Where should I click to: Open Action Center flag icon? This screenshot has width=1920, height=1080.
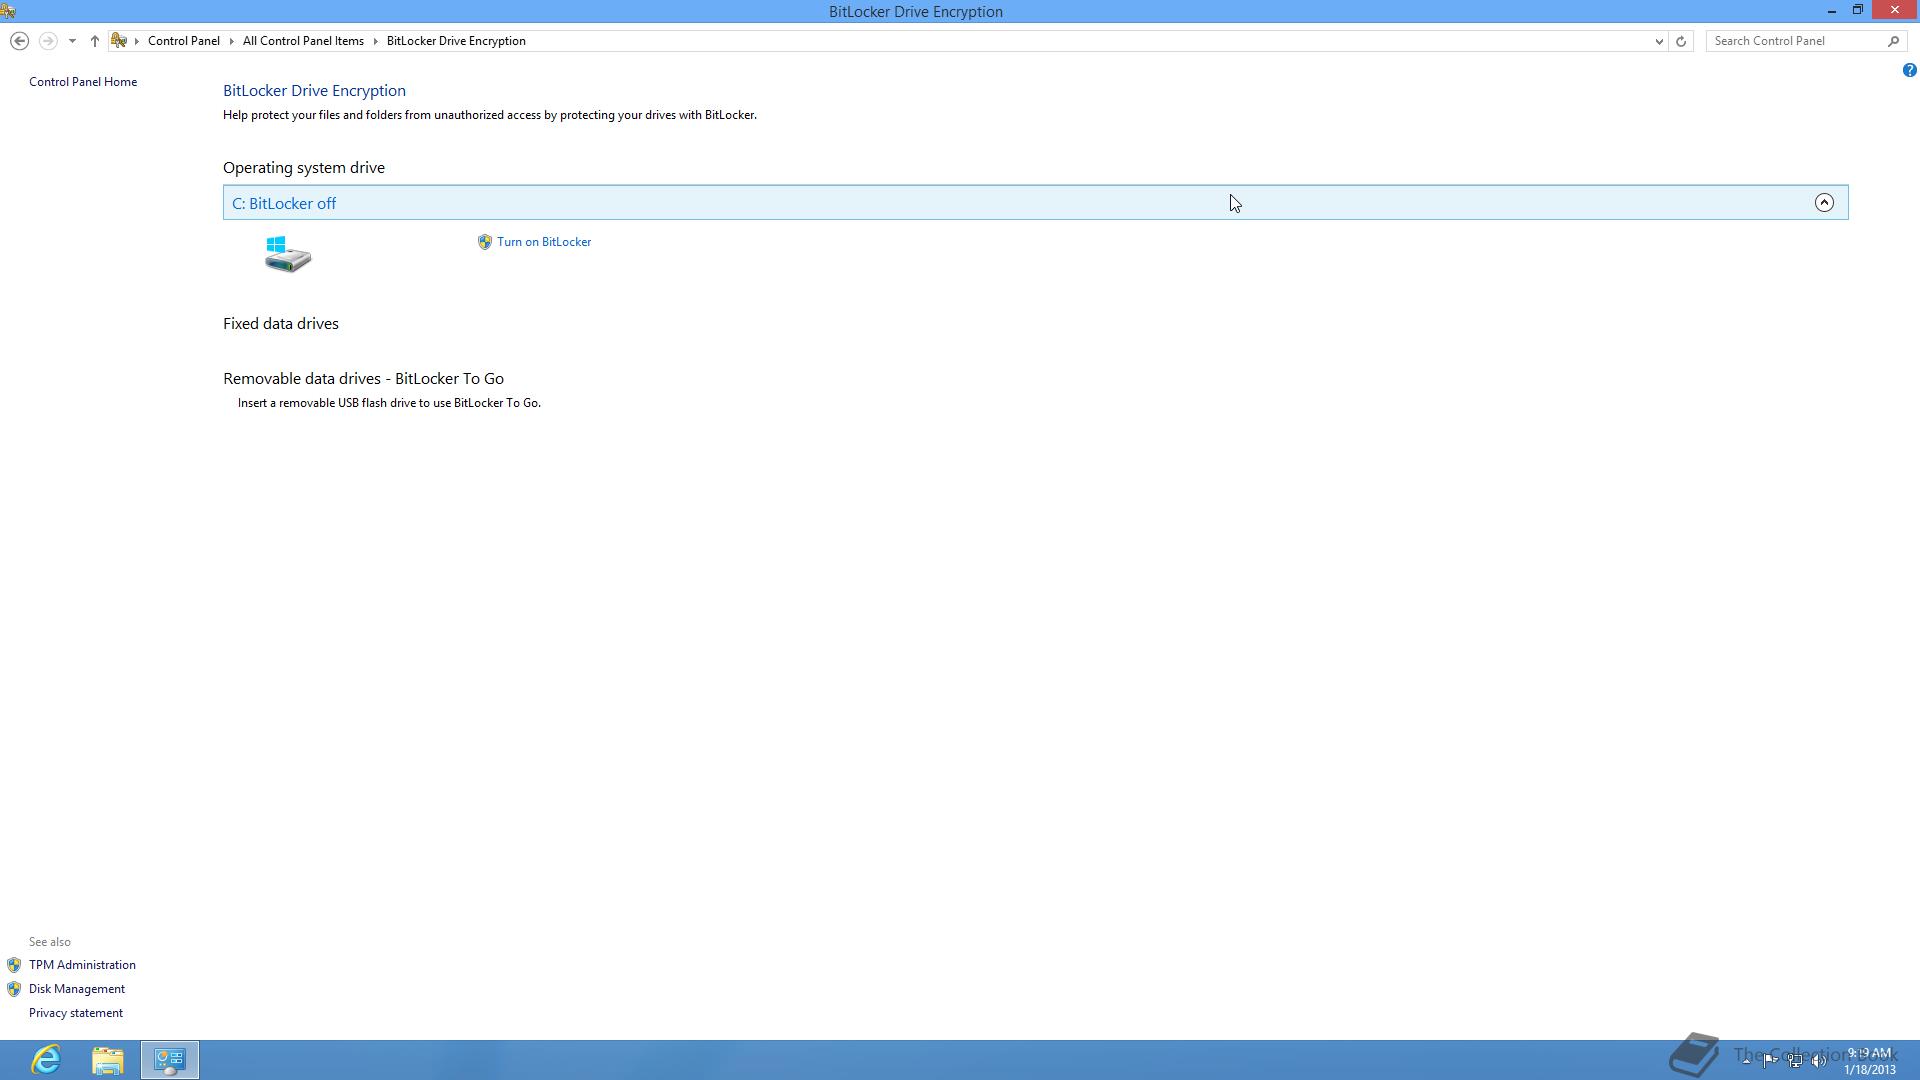pyautogui.click(x=1770, y=1060)
